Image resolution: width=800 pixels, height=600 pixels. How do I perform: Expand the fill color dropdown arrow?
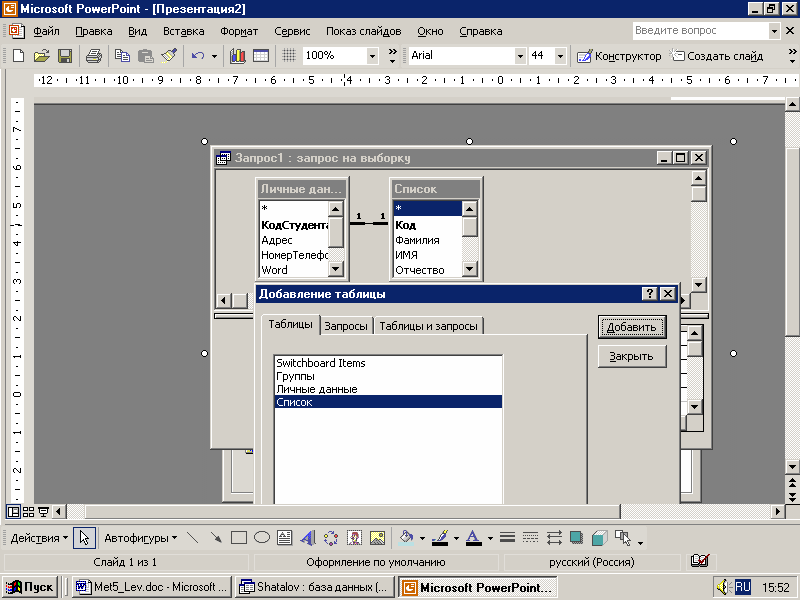(422, 538)
